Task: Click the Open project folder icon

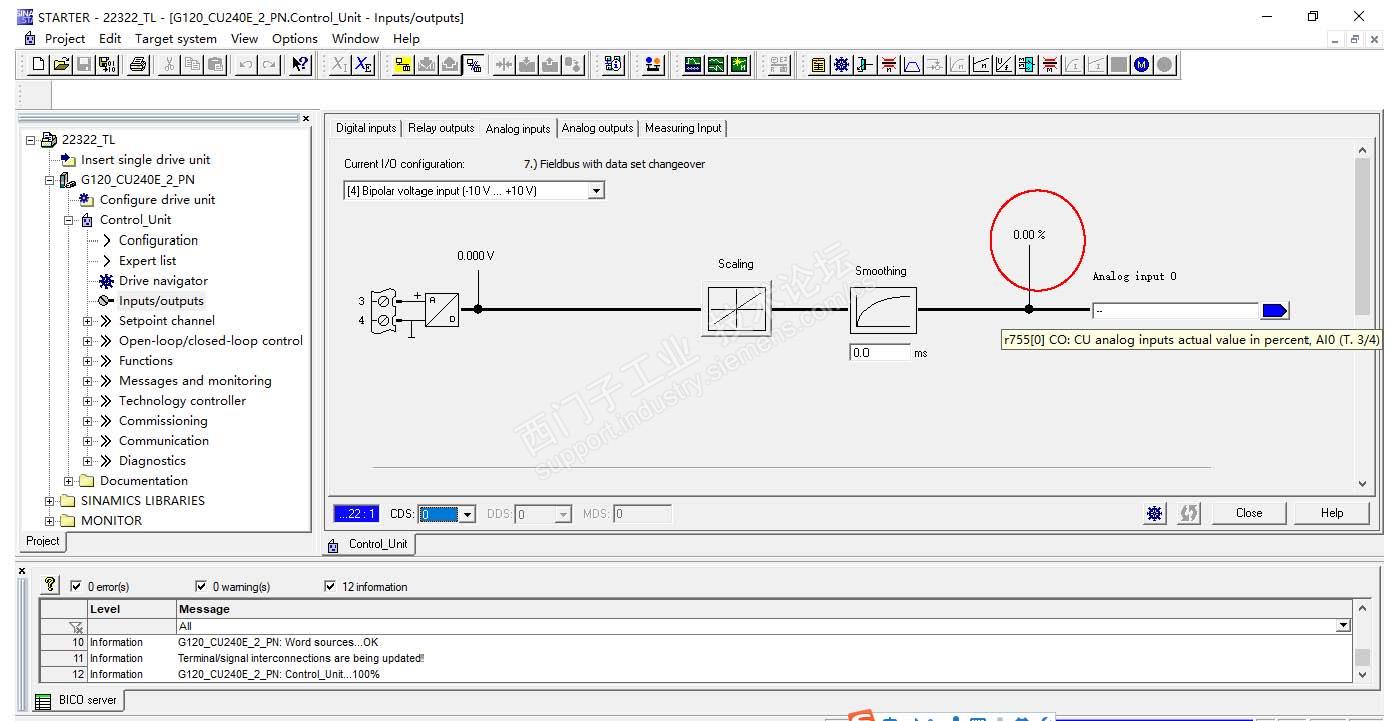Action: [x=61, y=65]
